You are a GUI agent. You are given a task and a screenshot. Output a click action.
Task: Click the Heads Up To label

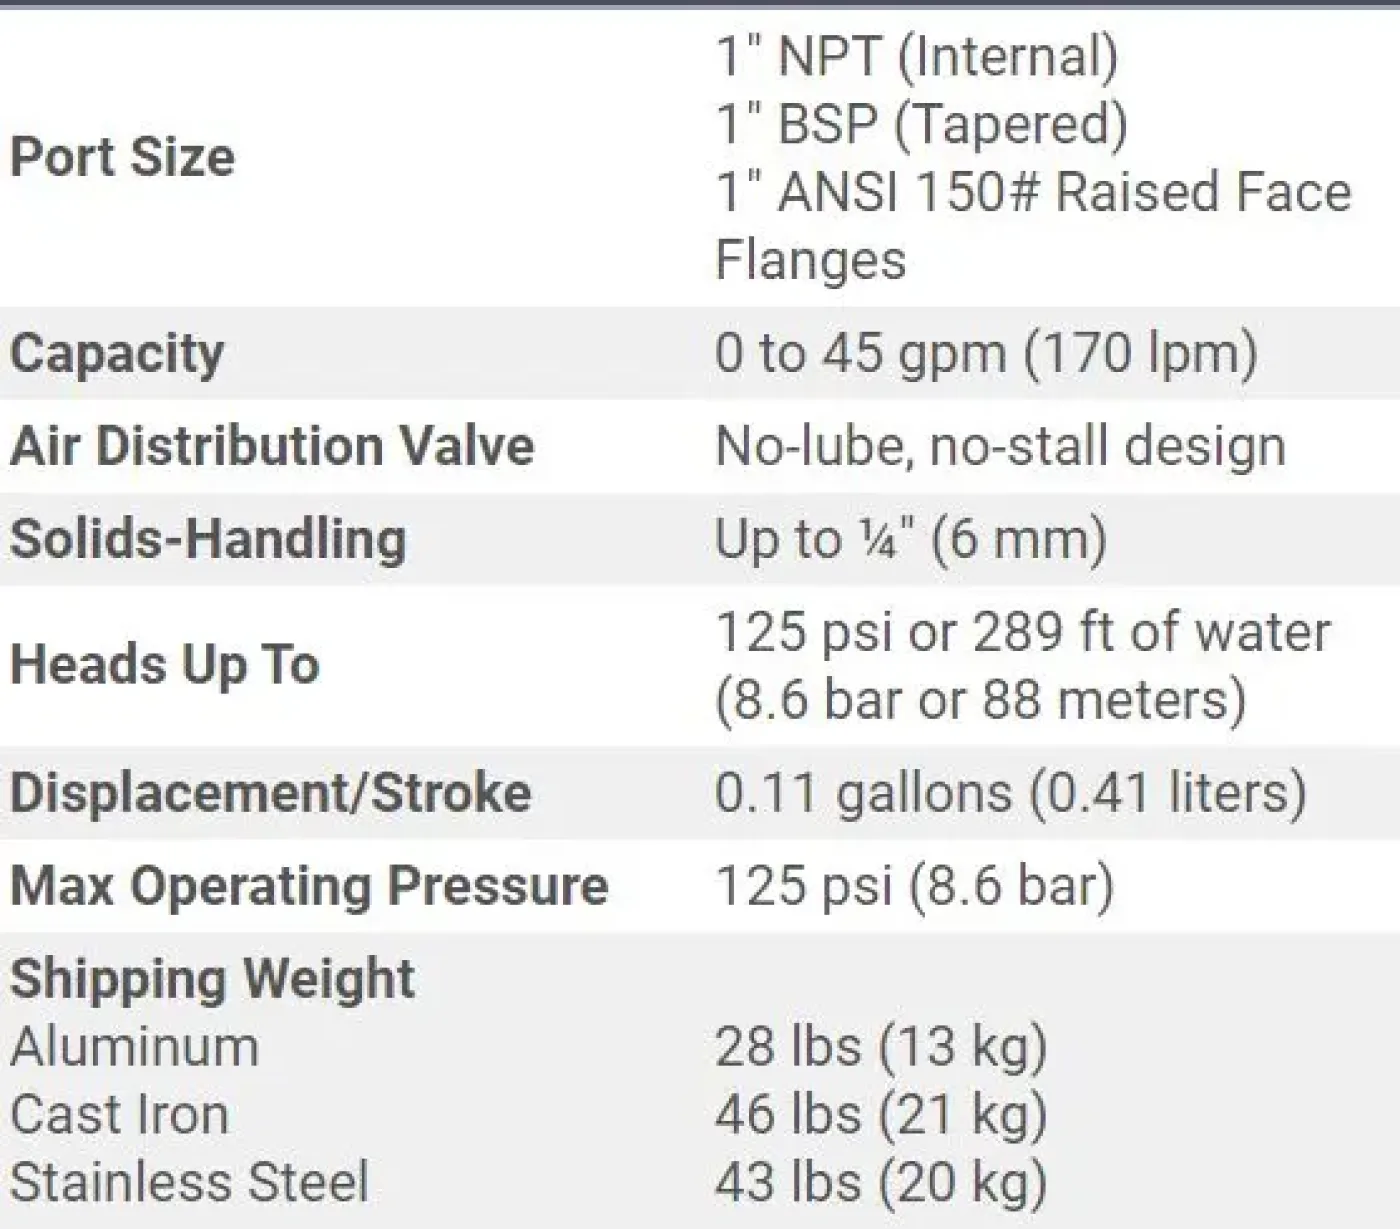pyautogui.click(x=165, y=665)
